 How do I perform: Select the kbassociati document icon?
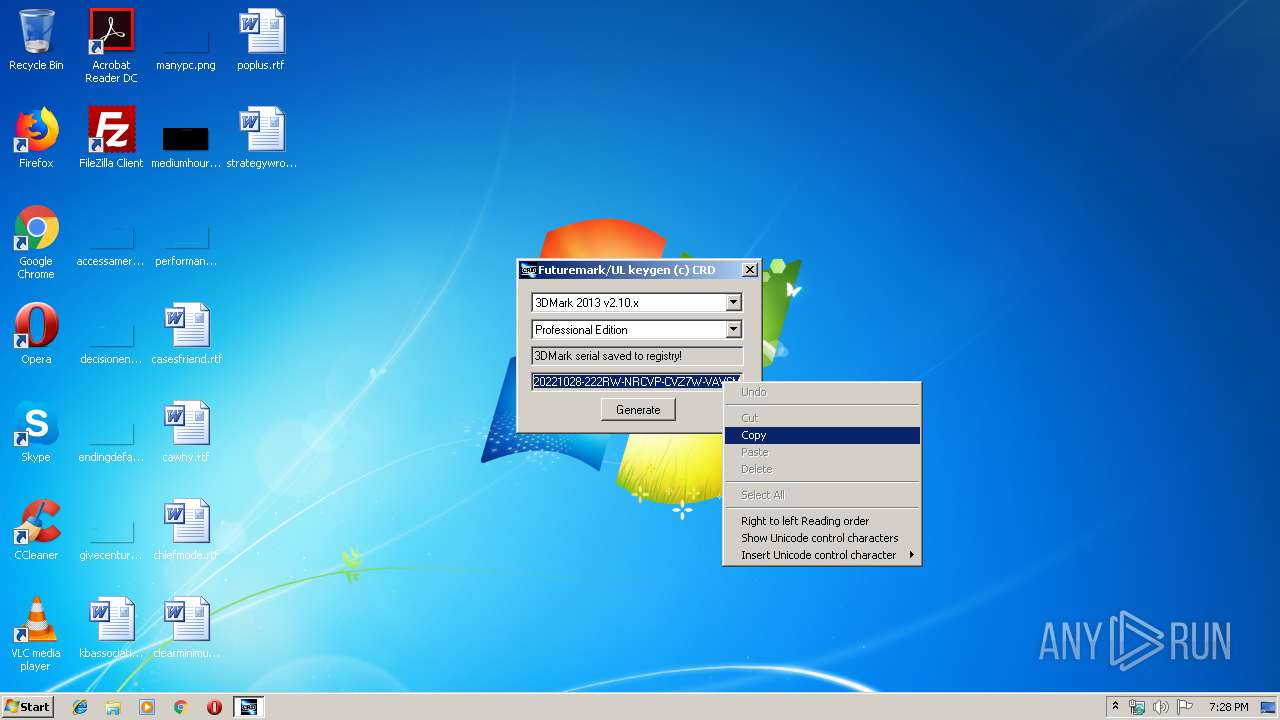(x=111, y=628)
